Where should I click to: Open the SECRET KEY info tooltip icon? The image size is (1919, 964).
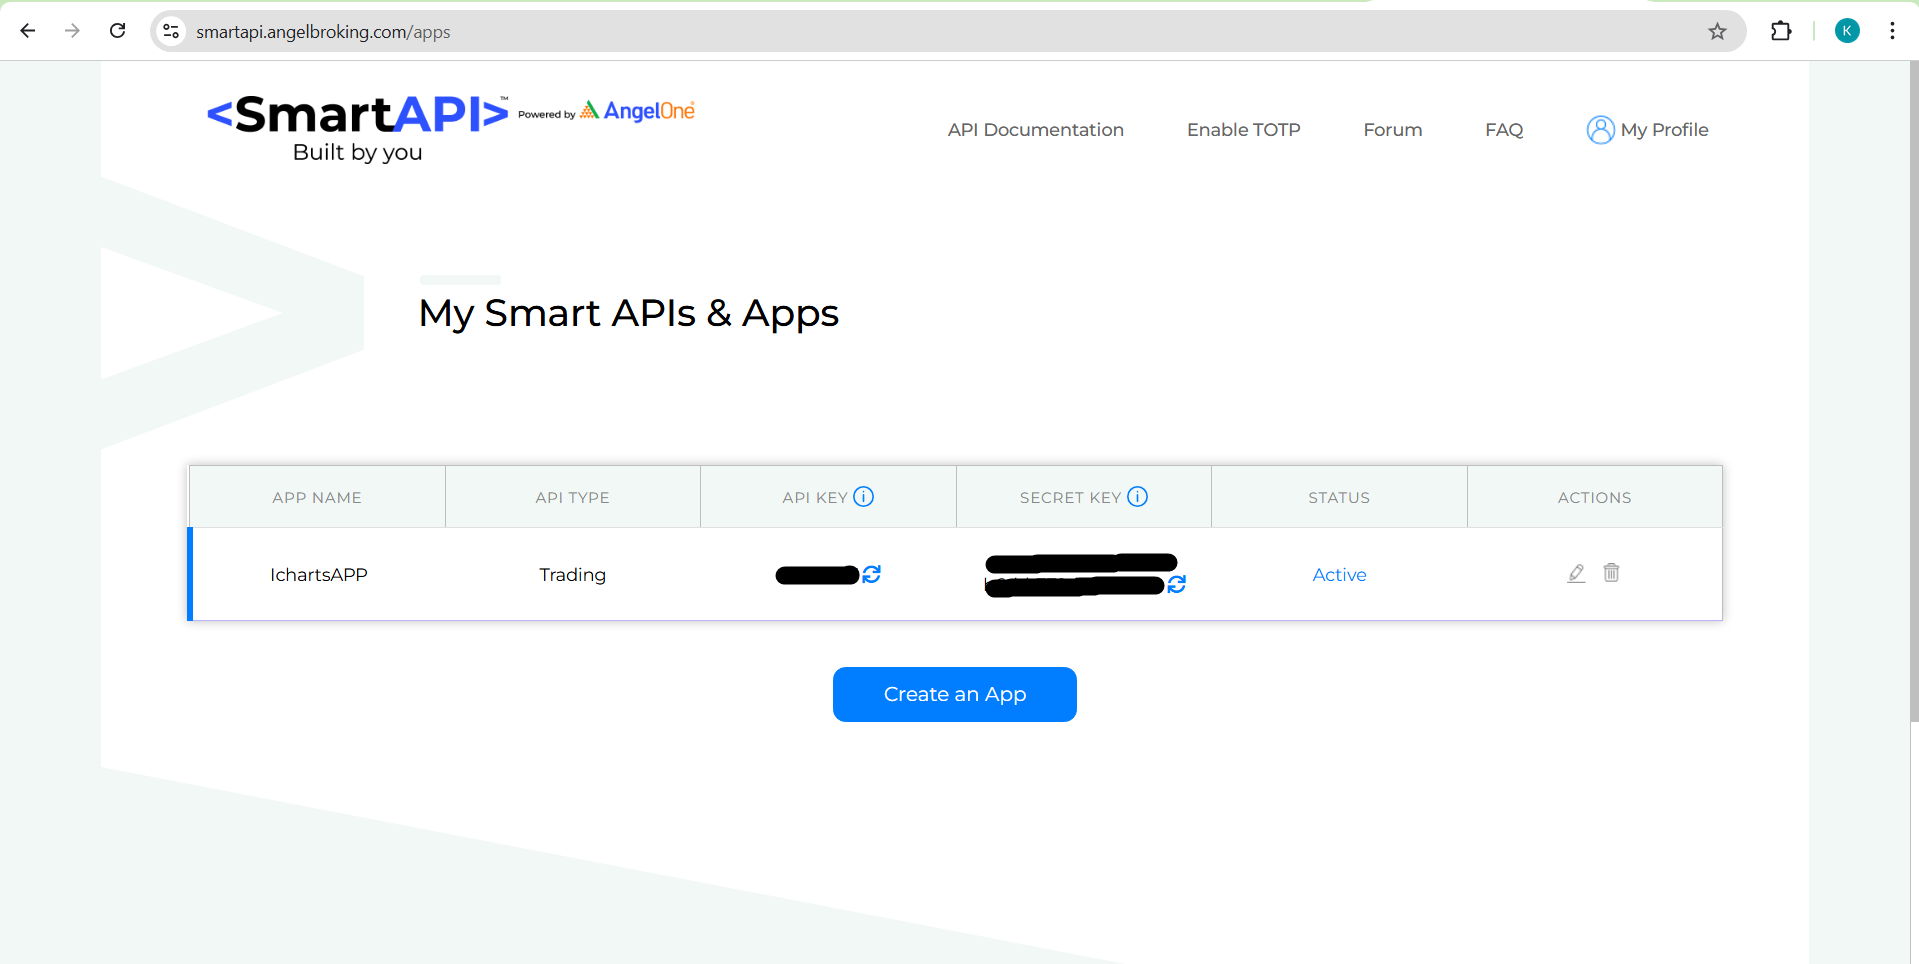pos(1137,495)
